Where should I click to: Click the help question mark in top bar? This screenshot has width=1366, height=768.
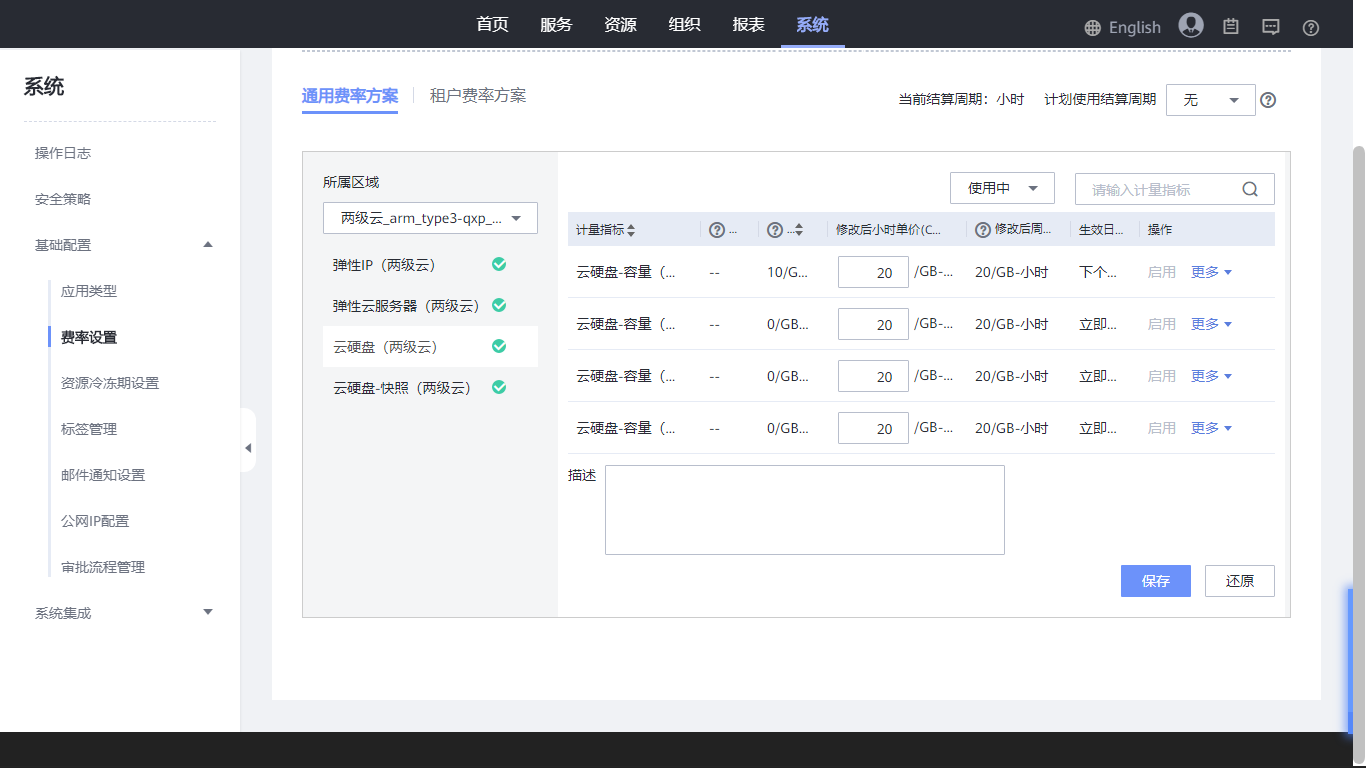pyautogui.click(x=1311, y=28)
